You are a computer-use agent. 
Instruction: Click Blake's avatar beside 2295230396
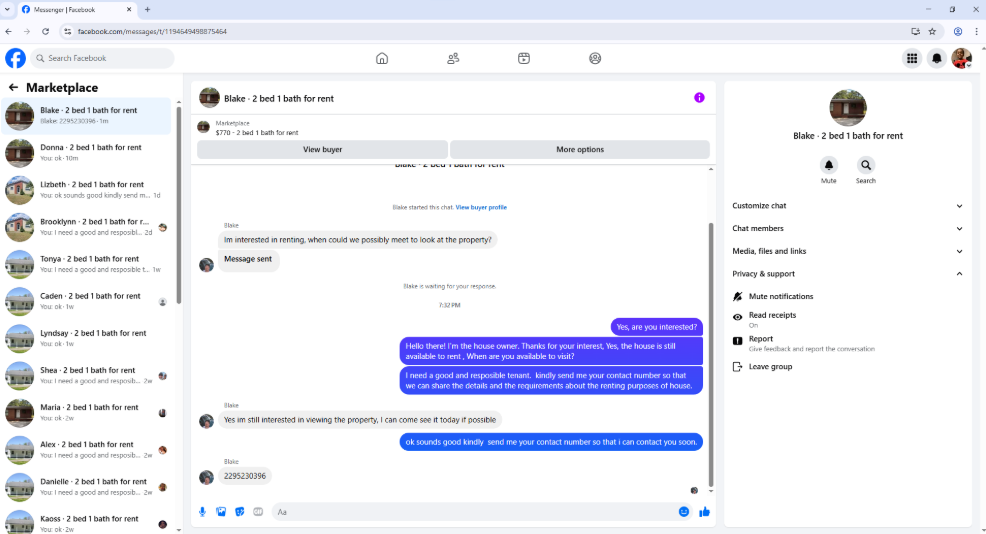(x=206, y=477)
